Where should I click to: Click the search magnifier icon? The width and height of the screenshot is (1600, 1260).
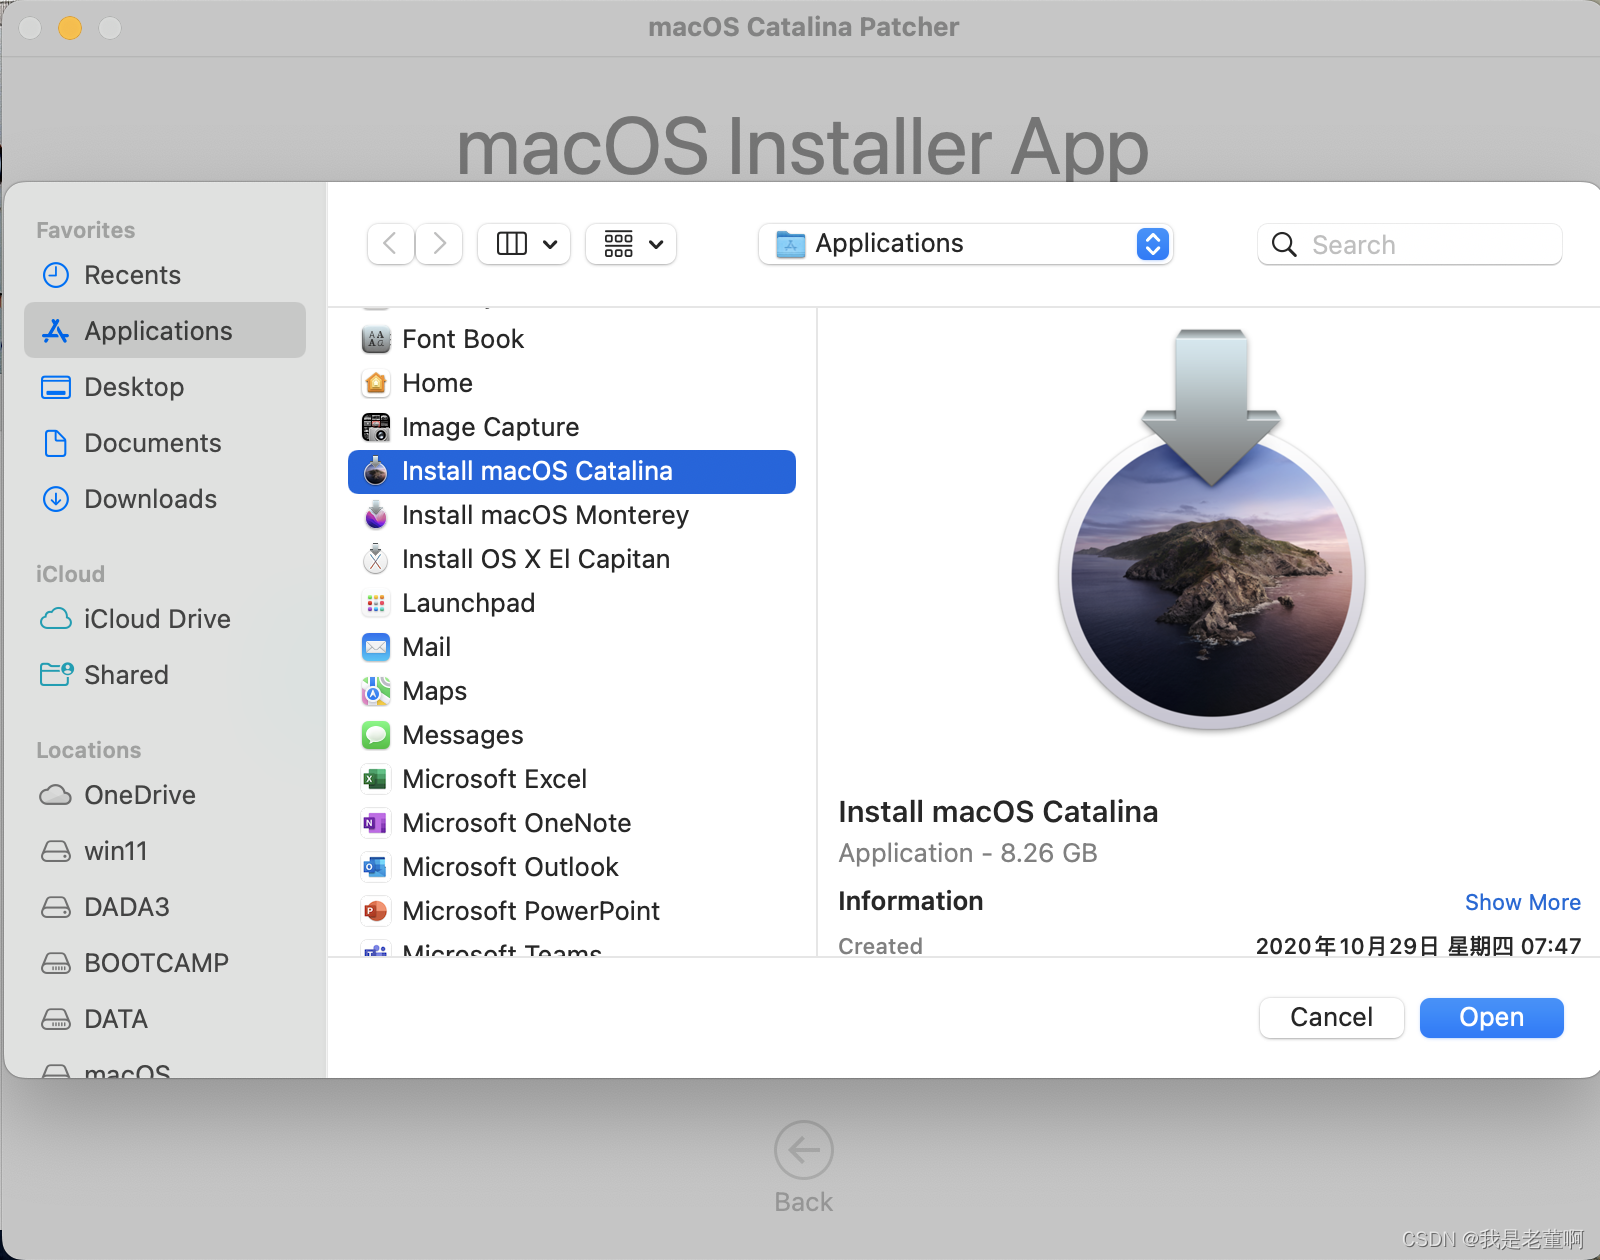tap(1284, 245)
